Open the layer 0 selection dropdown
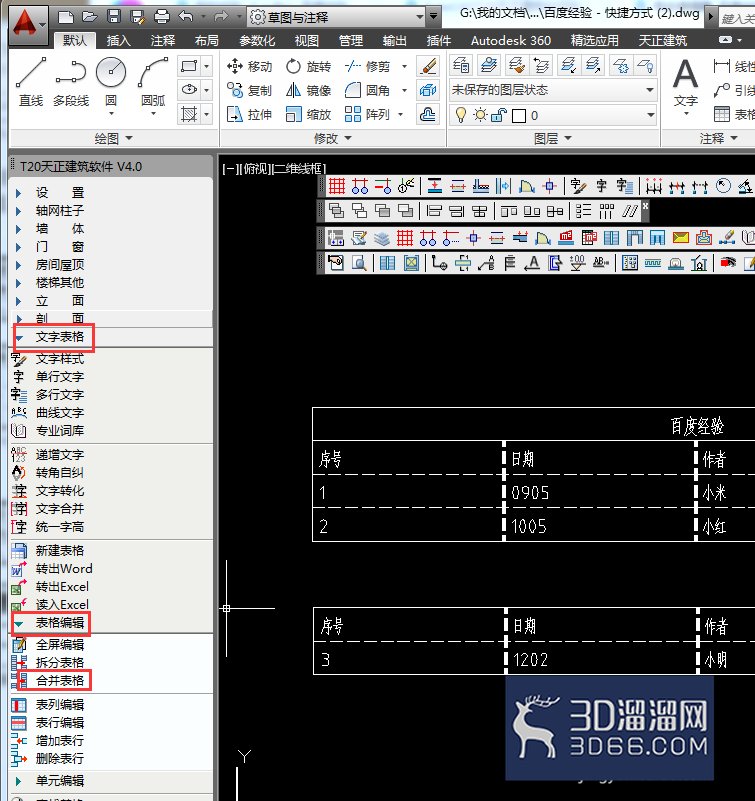 coord(650,115)
